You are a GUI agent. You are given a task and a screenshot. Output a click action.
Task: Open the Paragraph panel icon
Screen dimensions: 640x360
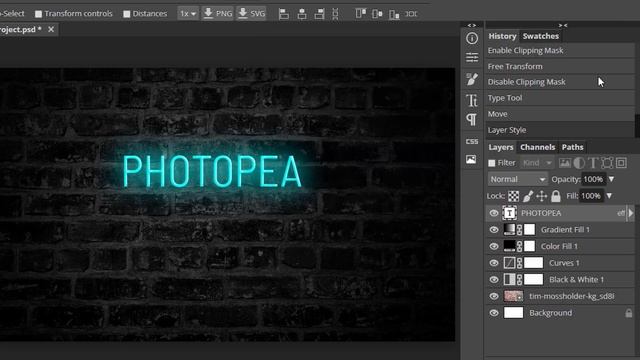pos(472,120)
